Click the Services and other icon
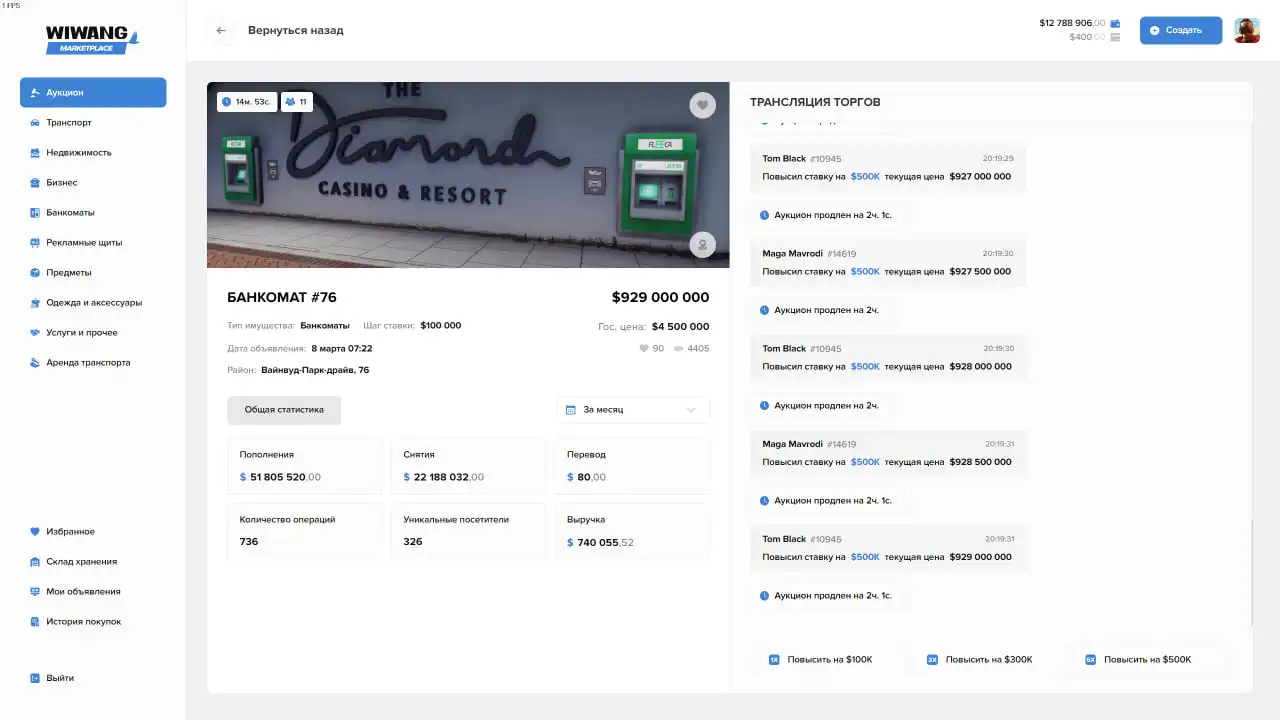The width and height of the screenshot is (1280, 720). pos(35,333)
